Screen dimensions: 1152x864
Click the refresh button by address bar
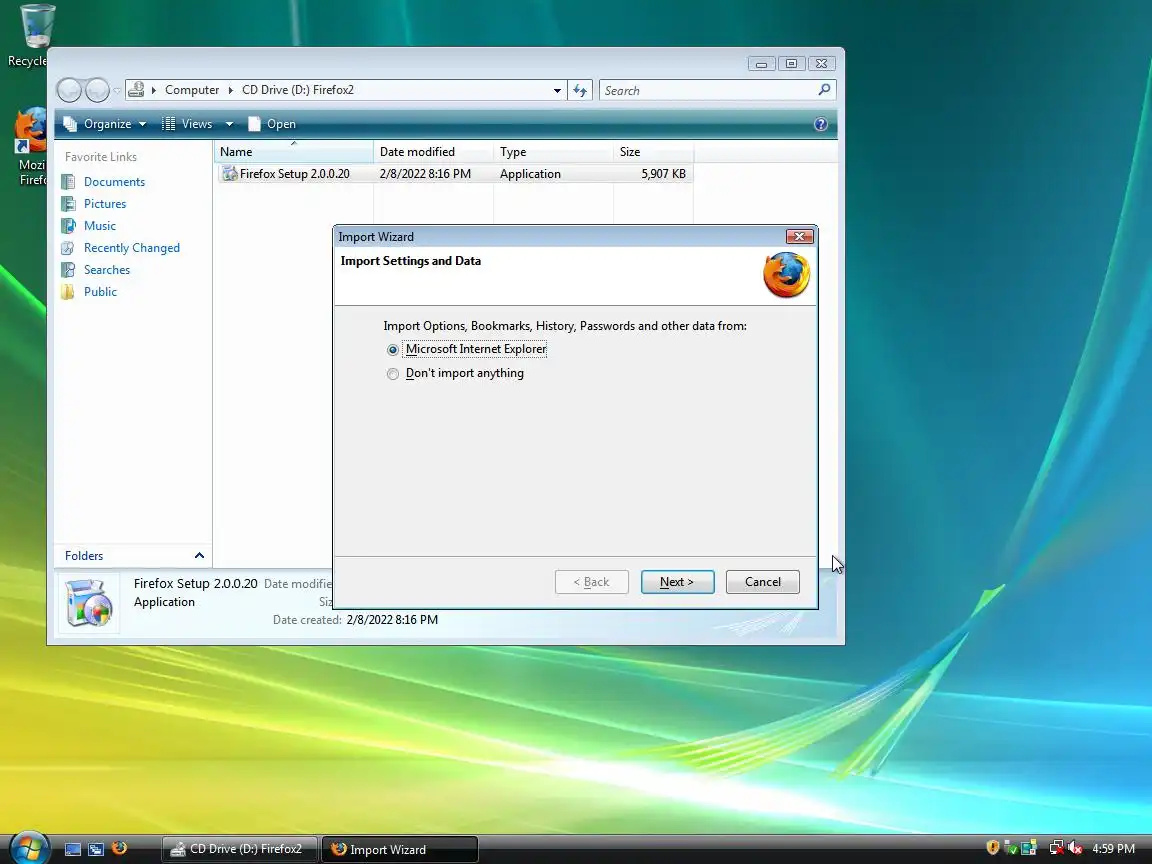(580, 90)
